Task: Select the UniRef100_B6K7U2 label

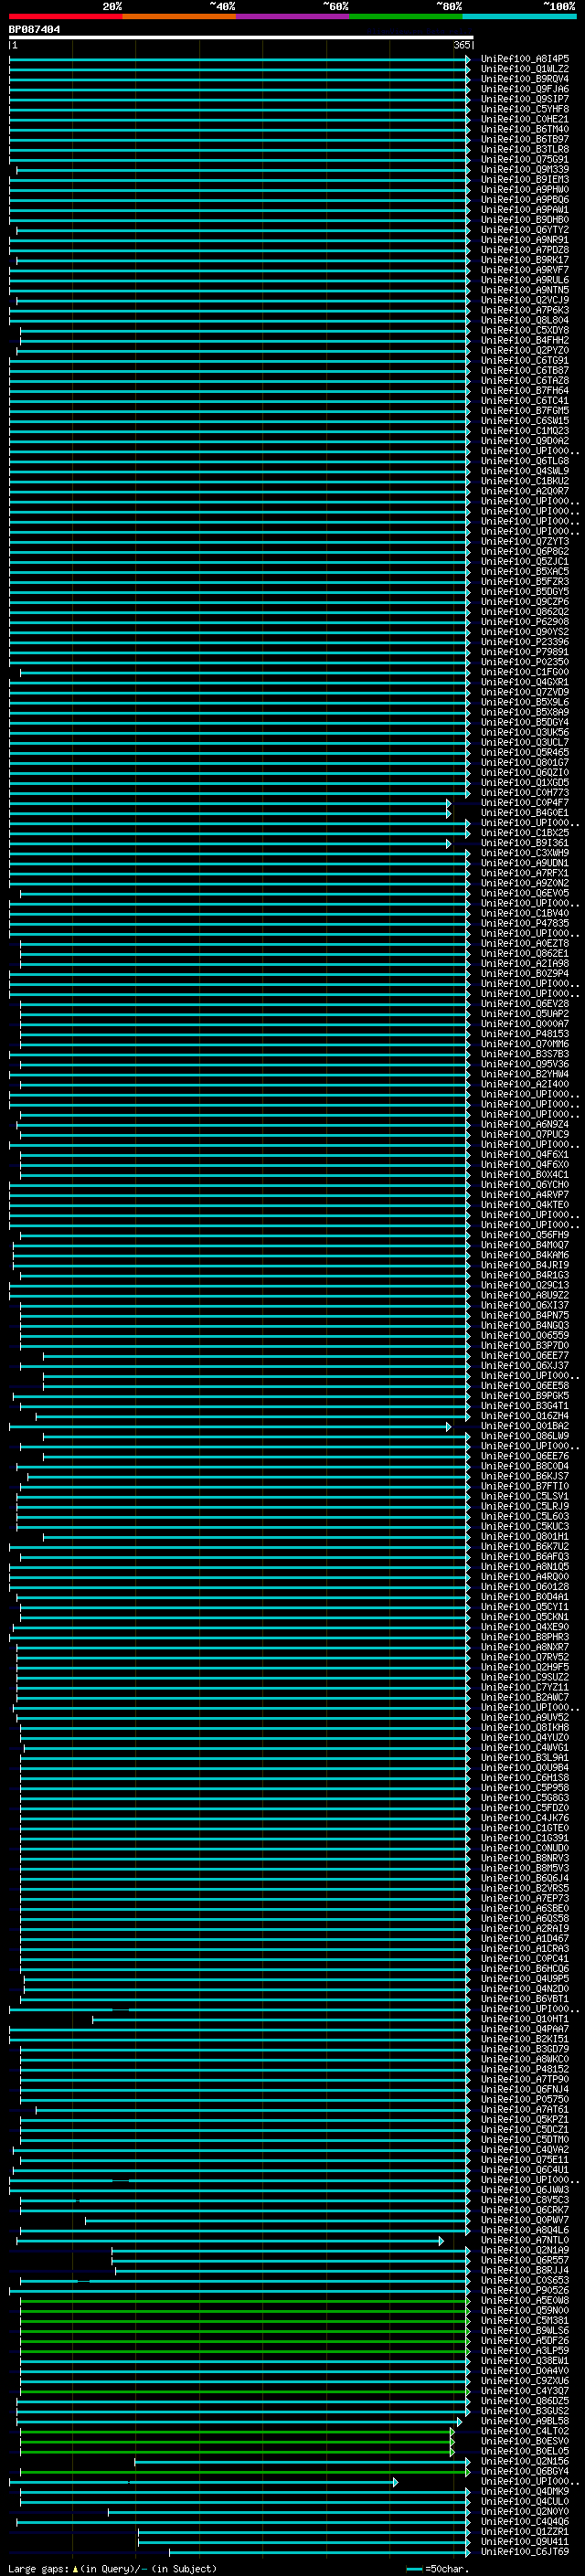Action: coord(525,1546)
